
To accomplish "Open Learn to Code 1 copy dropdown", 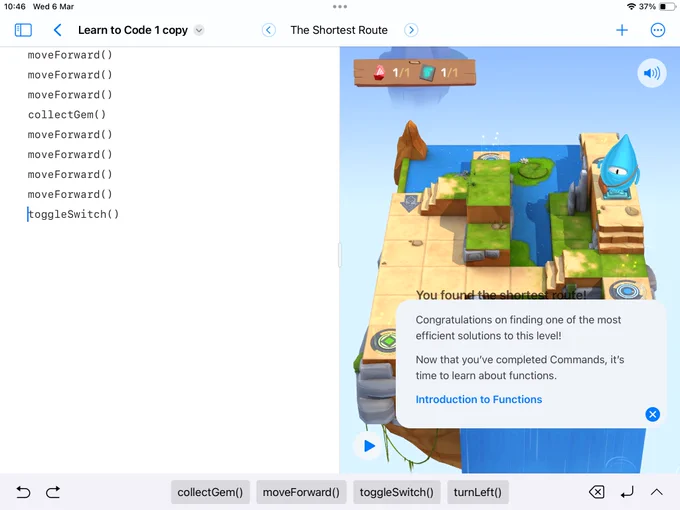I will 199,30.
